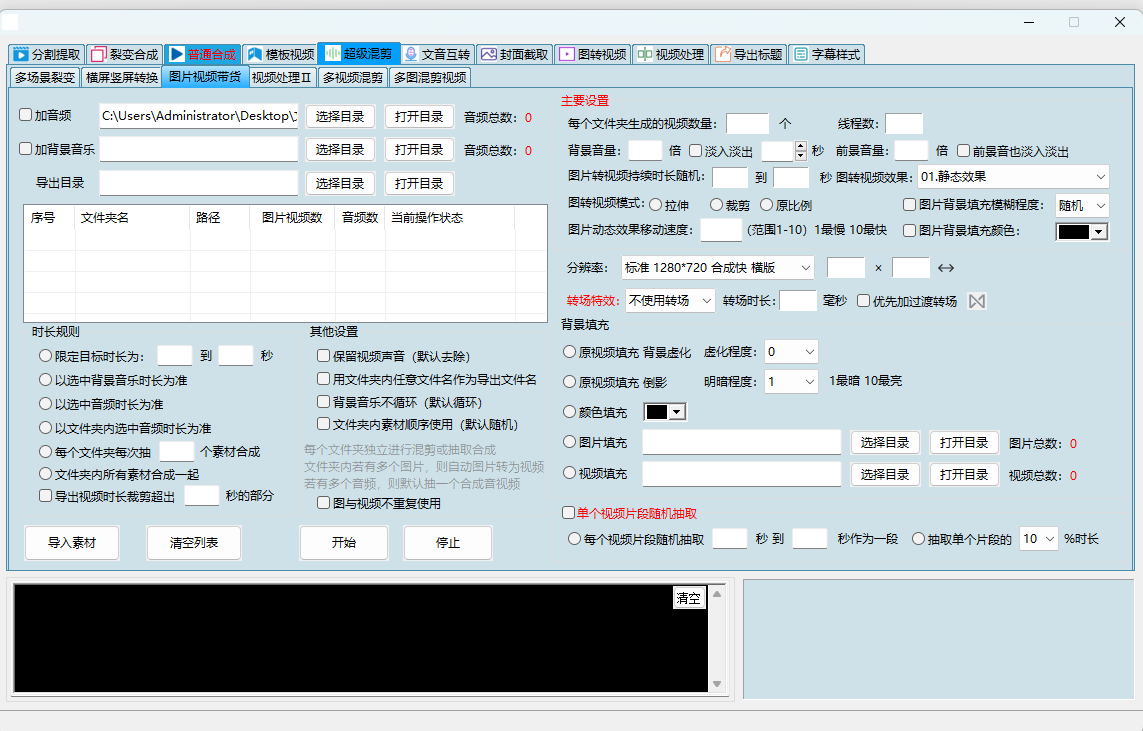Viewport: 1143px width, 731px height.
Task: Select the 模板视频 icon tab
Action: pyautogui.click(x=254, y=54)
